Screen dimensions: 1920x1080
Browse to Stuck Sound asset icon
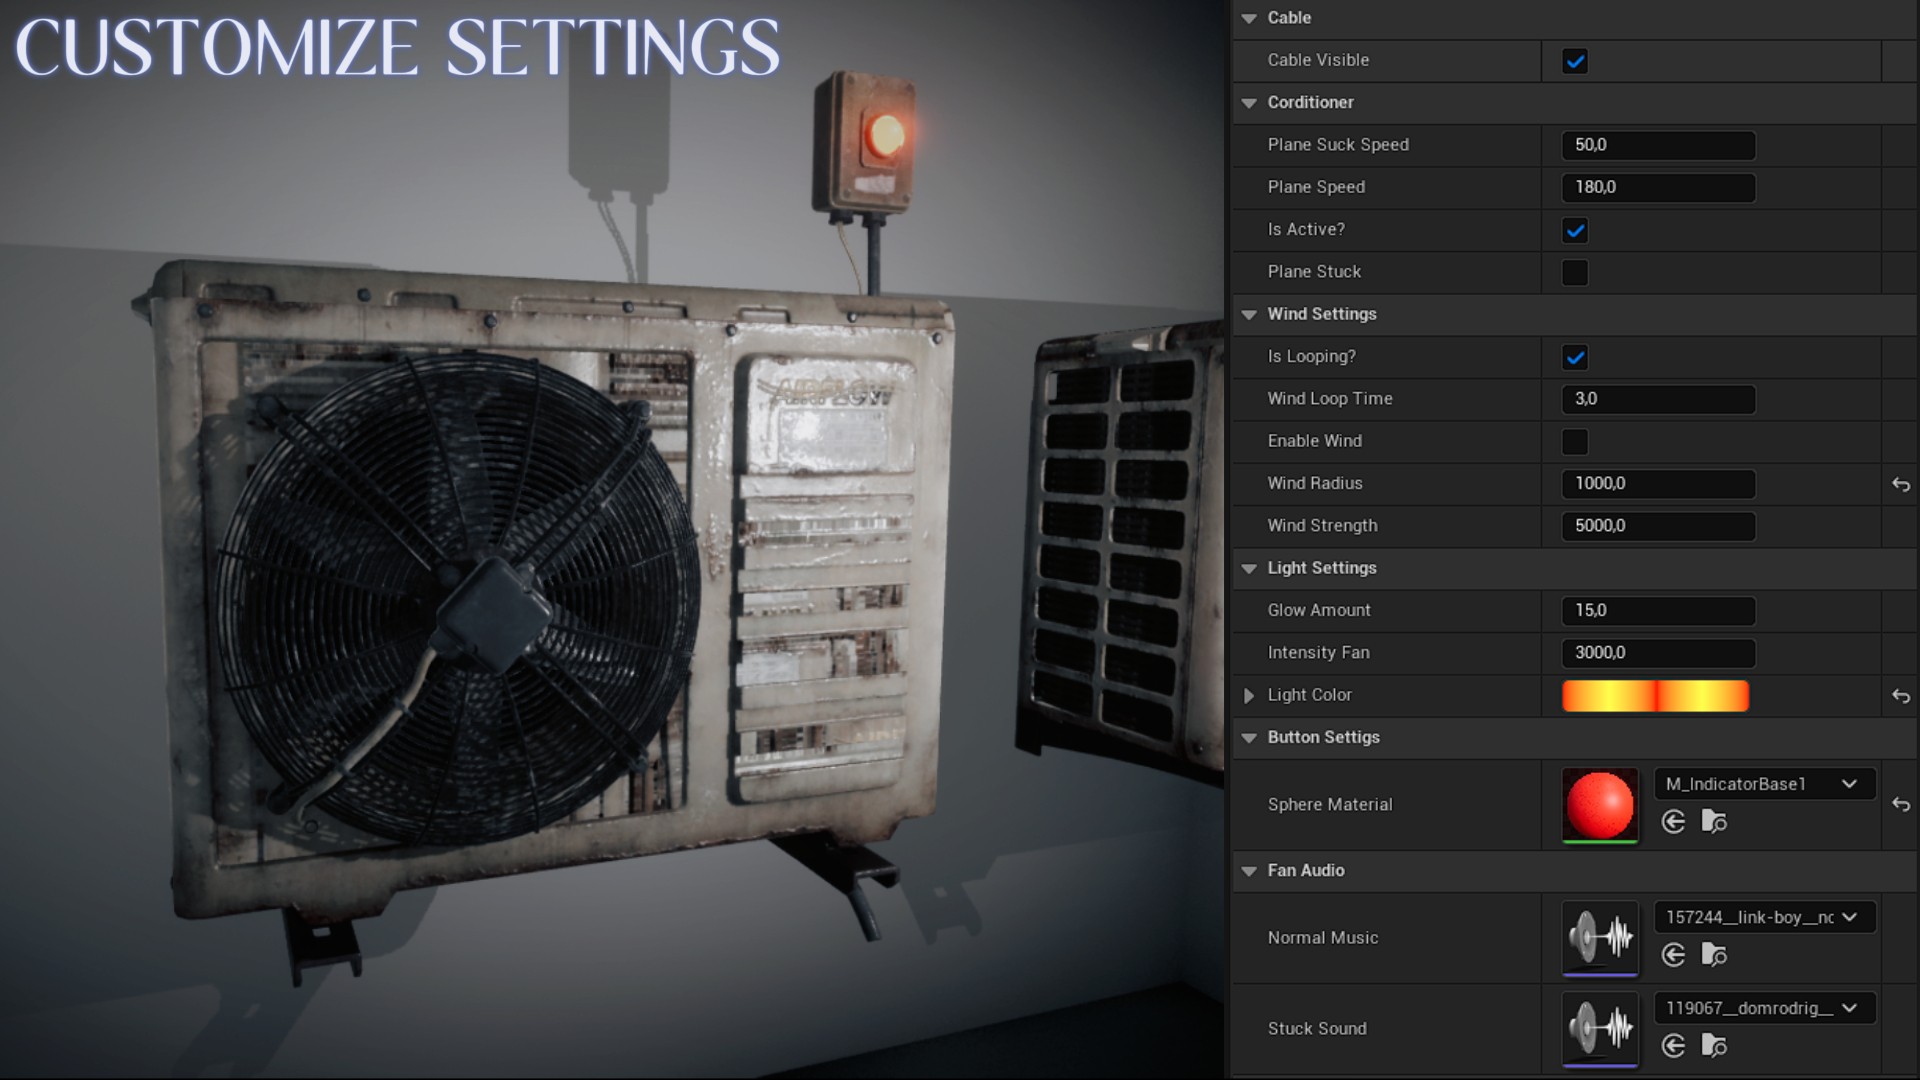coord(1714,1046)
